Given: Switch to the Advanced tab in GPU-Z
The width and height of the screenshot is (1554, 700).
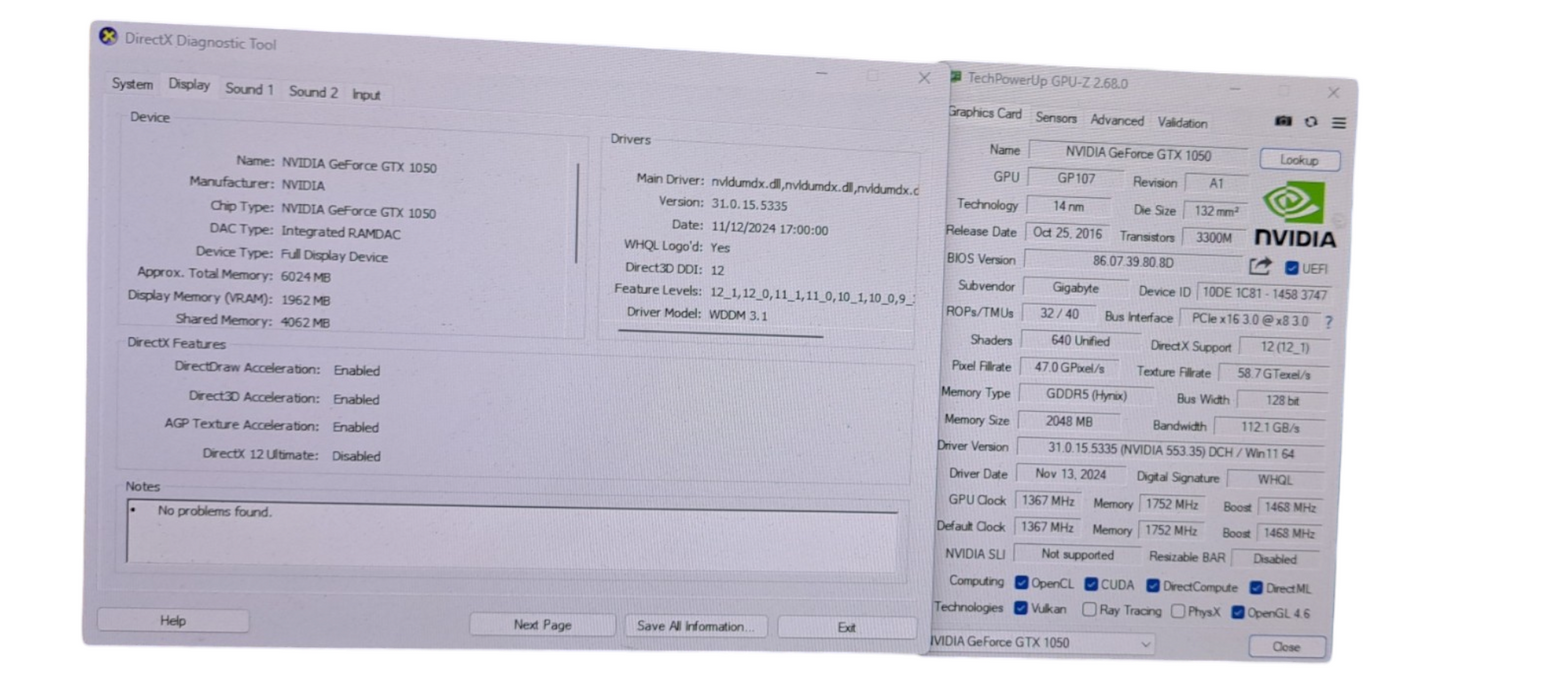Looking at the screenshot, I should [x=1116, y=120].
